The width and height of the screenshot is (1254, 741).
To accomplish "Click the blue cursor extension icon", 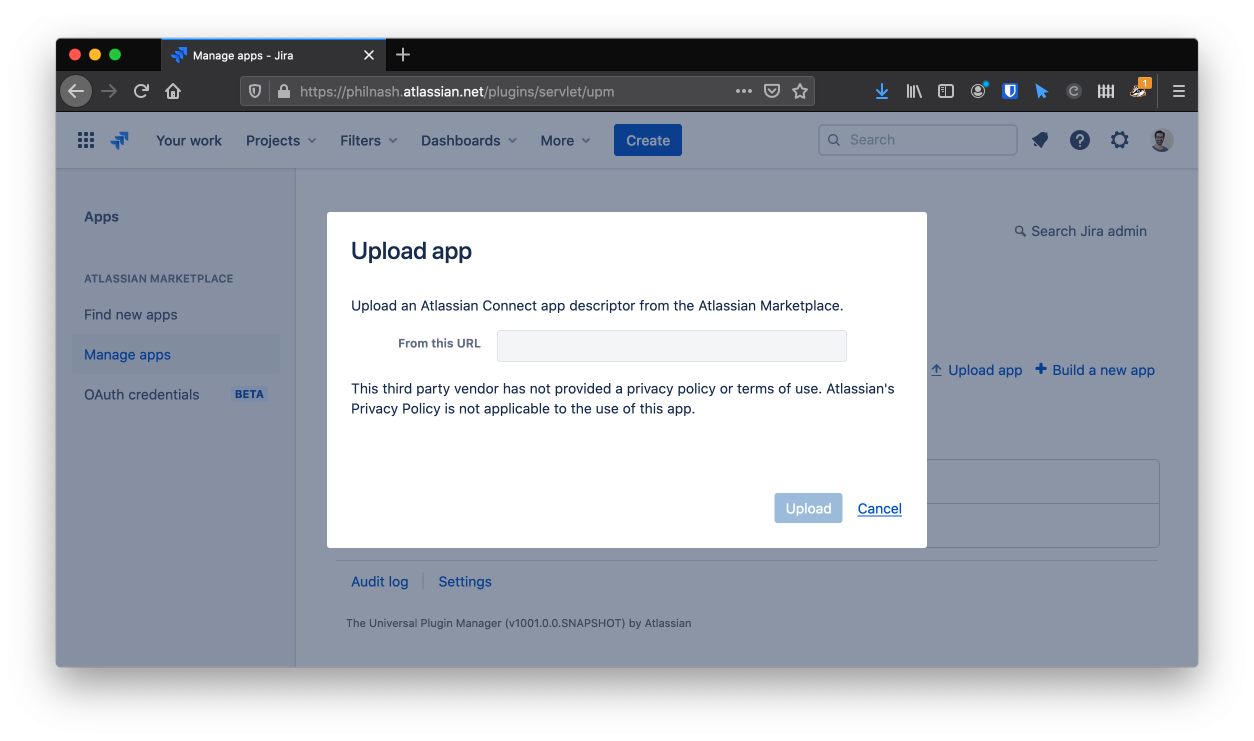I will click(x=1042, y=91).
